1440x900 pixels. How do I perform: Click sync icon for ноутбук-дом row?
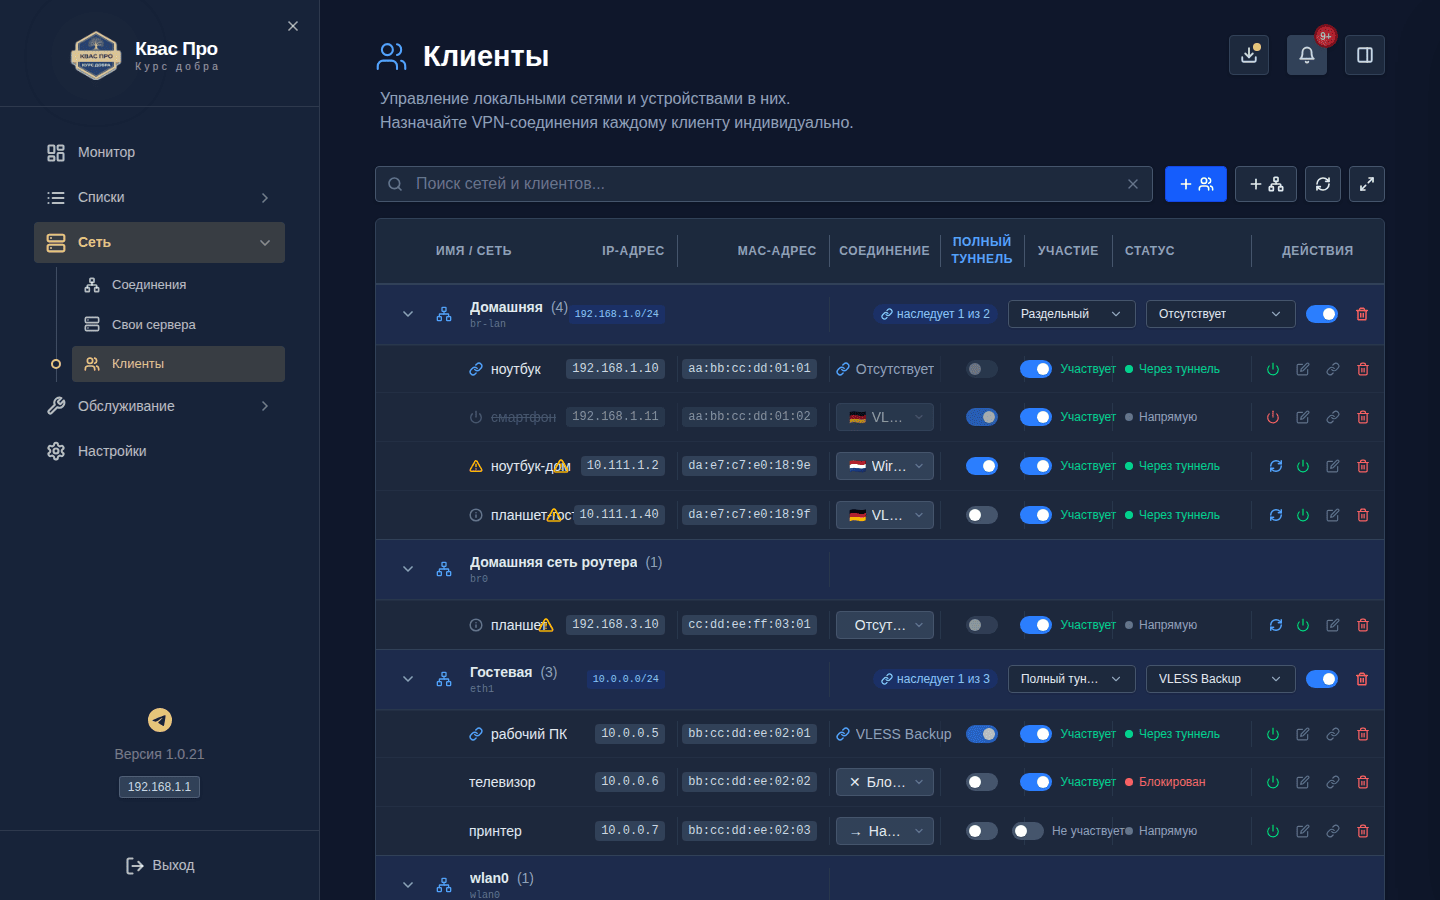pyautogui.click(x=1276, y=466)
